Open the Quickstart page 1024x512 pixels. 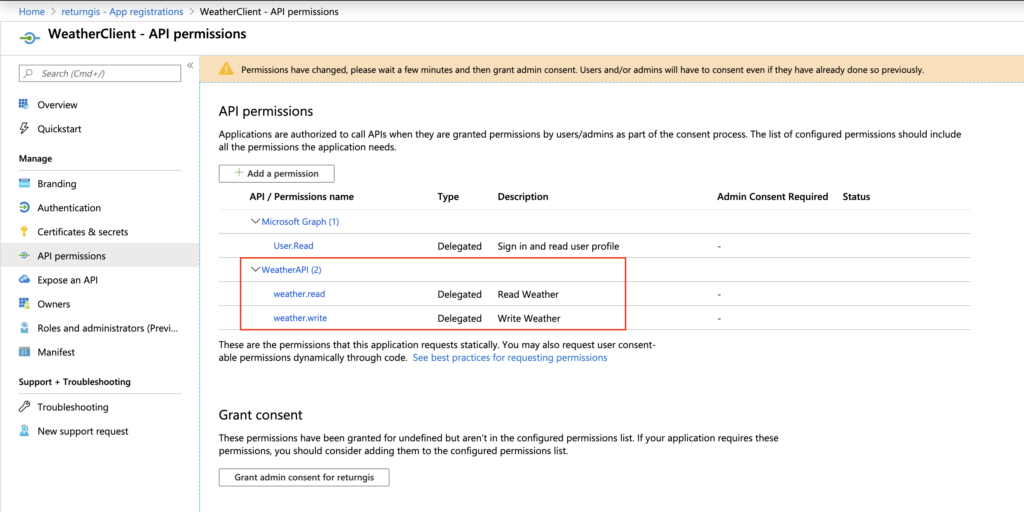[x=59, y=129]
